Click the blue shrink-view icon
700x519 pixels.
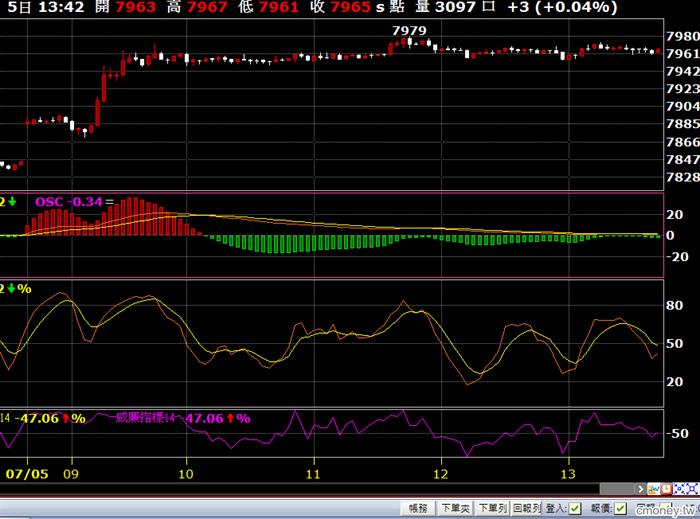[x=679, y=489]
